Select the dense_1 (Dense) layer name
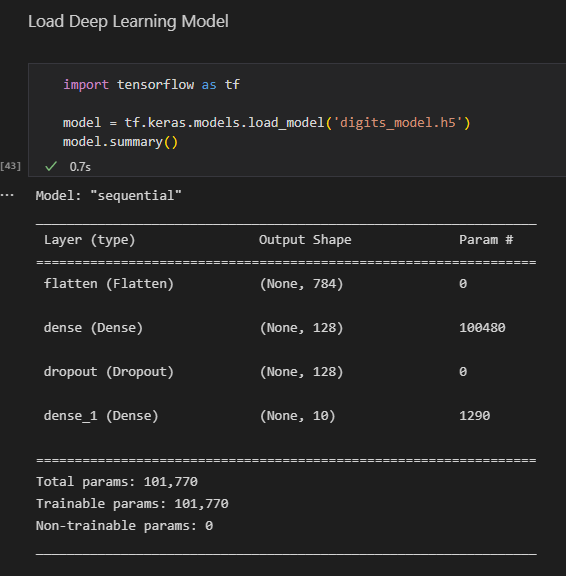Screen dimensions: 566x576 101,416
